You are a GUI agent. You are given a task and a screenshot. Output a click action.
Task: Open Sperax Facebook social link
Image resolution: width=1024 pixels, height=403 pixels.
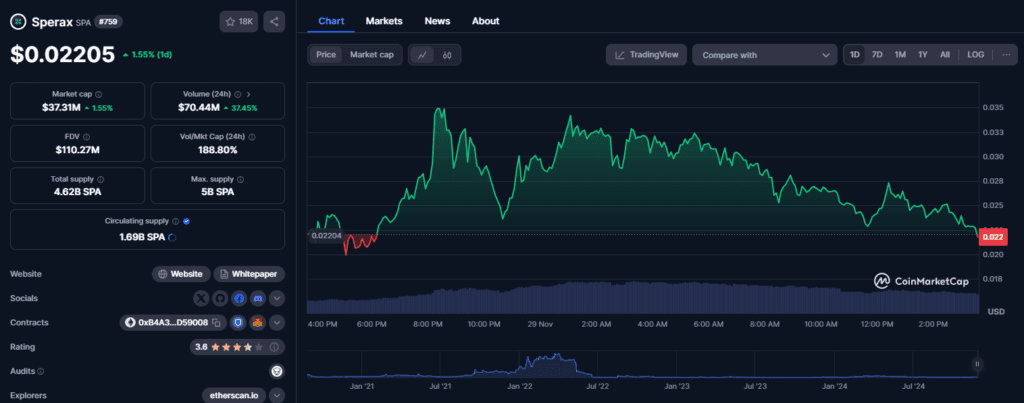pos(239,298)
